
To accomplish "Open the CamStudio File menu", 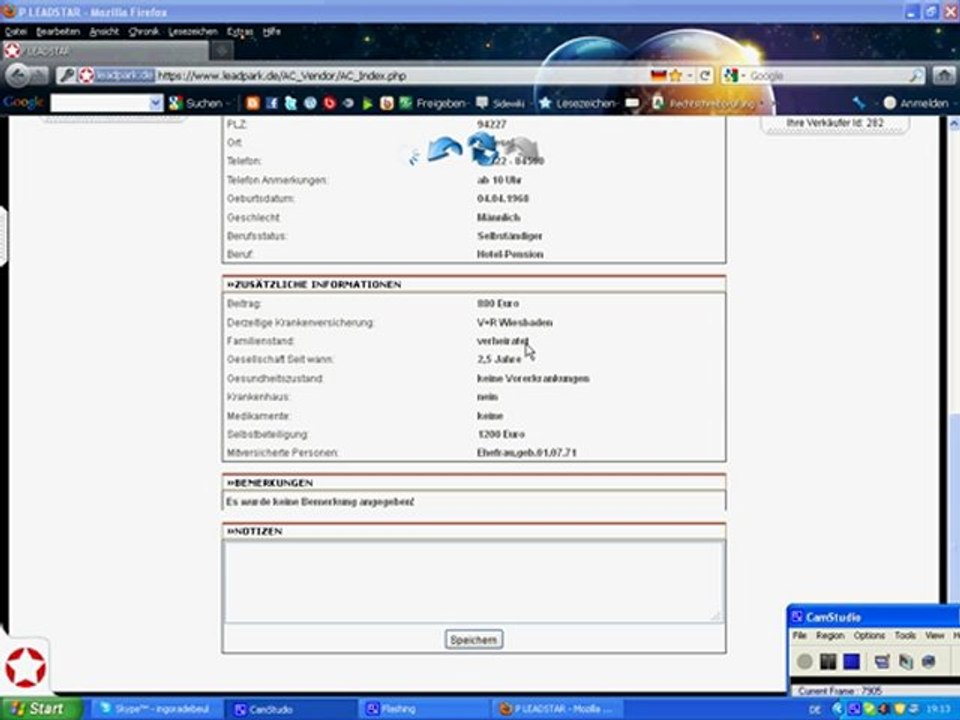I will click(x=800, y=636).
